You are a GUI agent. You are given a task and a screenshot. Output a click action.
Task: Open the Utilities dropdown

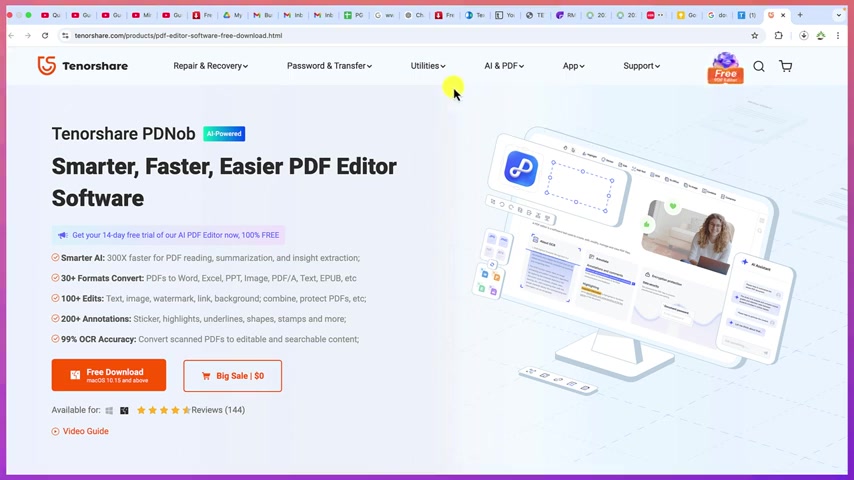coord(428,66)
